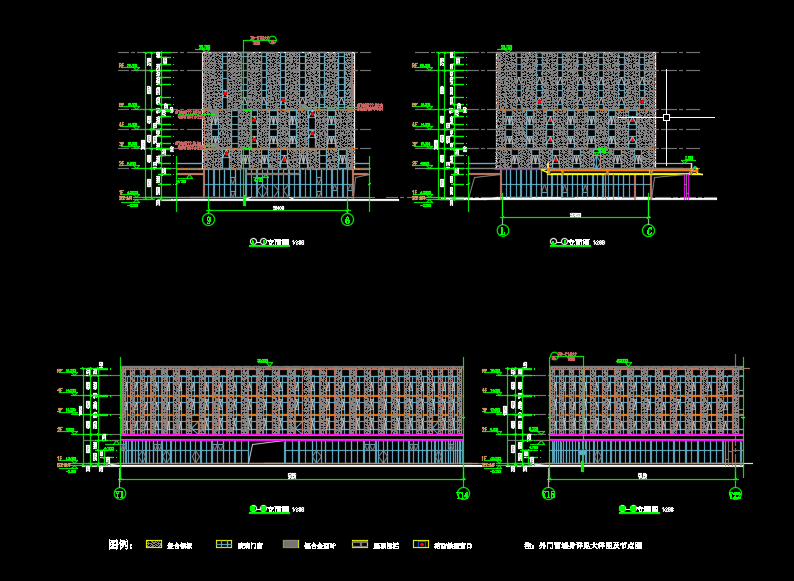
Task: Select the solid gray panel legend swatch
Action: [291, 544]
